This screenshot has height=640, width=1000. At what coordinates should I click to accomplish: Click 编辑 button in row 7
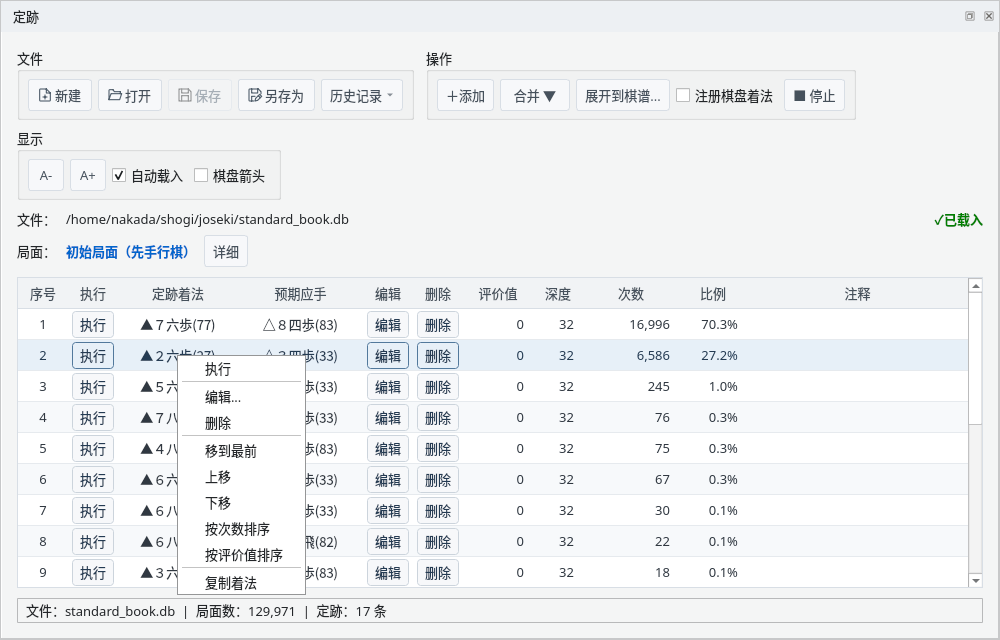point(388,511)
